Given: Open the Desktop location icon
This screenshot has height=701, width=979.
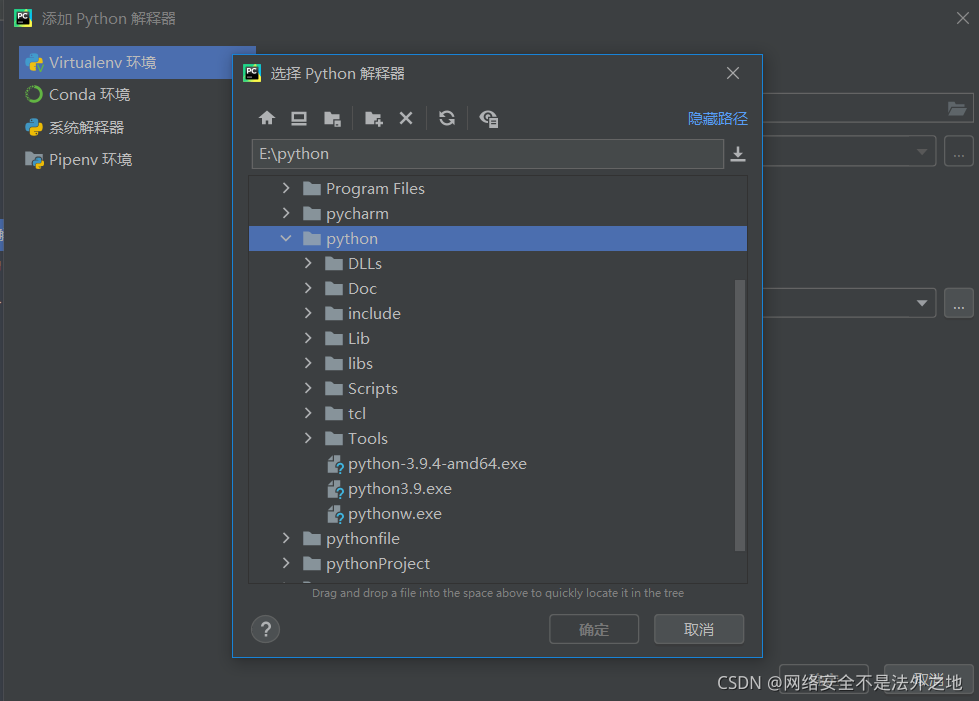Looking at the screenshot, I should pos(298,118).
